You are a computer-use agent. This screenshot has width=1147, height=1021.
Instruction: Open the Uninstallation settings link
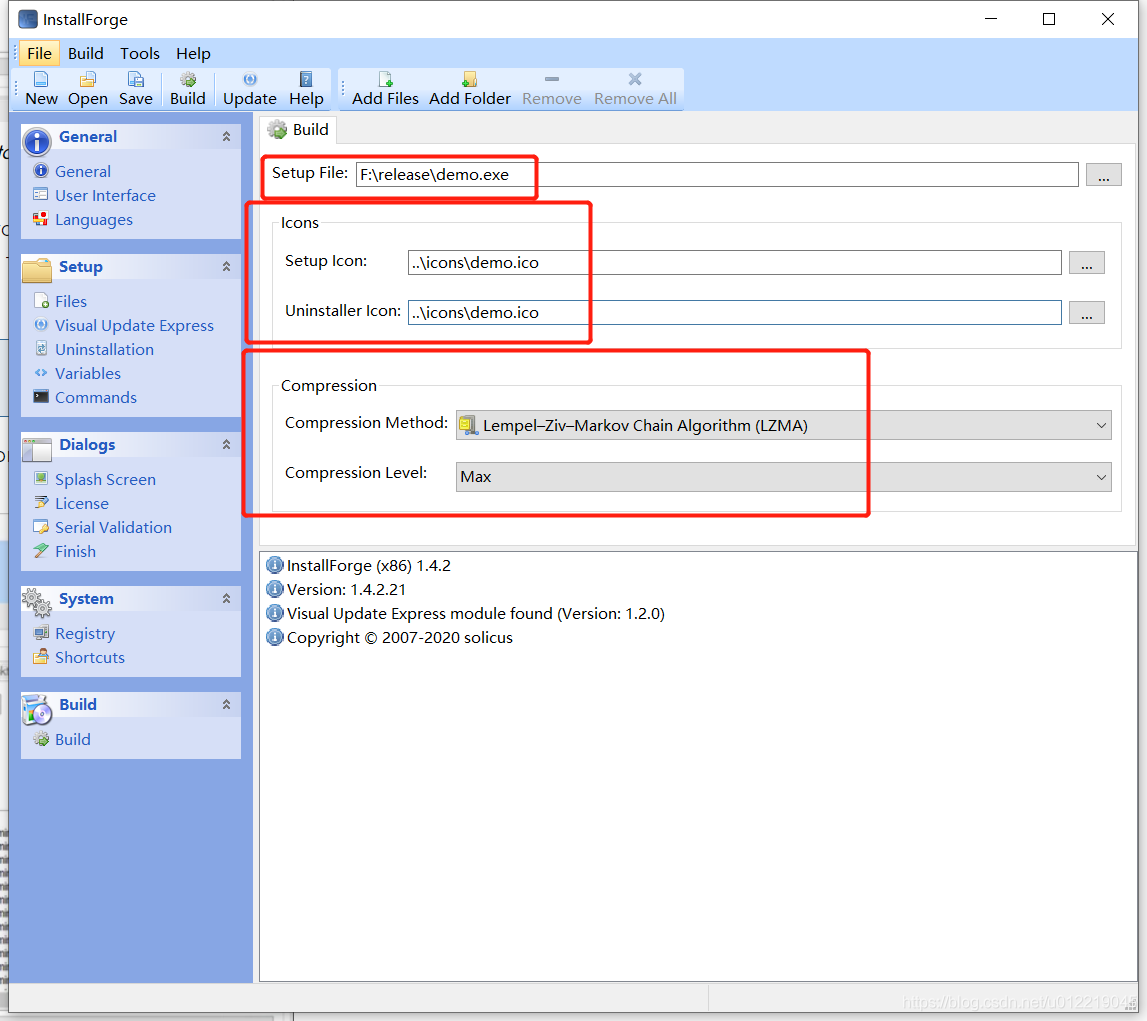point(105,350)
